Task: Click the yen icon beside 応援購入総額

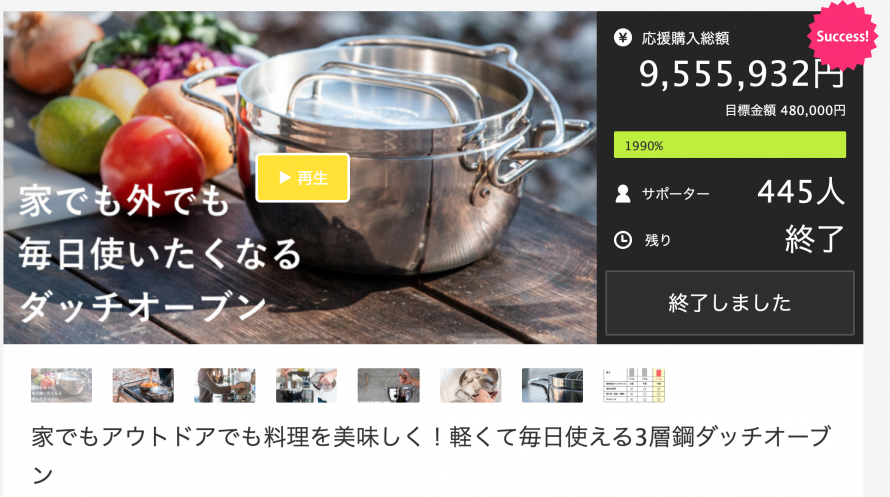Action: click(623, 38)
